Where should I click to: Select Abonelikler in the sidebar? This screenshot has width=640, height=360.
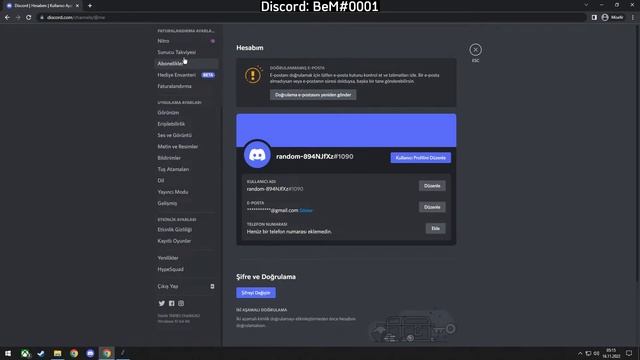coord(186,64)
